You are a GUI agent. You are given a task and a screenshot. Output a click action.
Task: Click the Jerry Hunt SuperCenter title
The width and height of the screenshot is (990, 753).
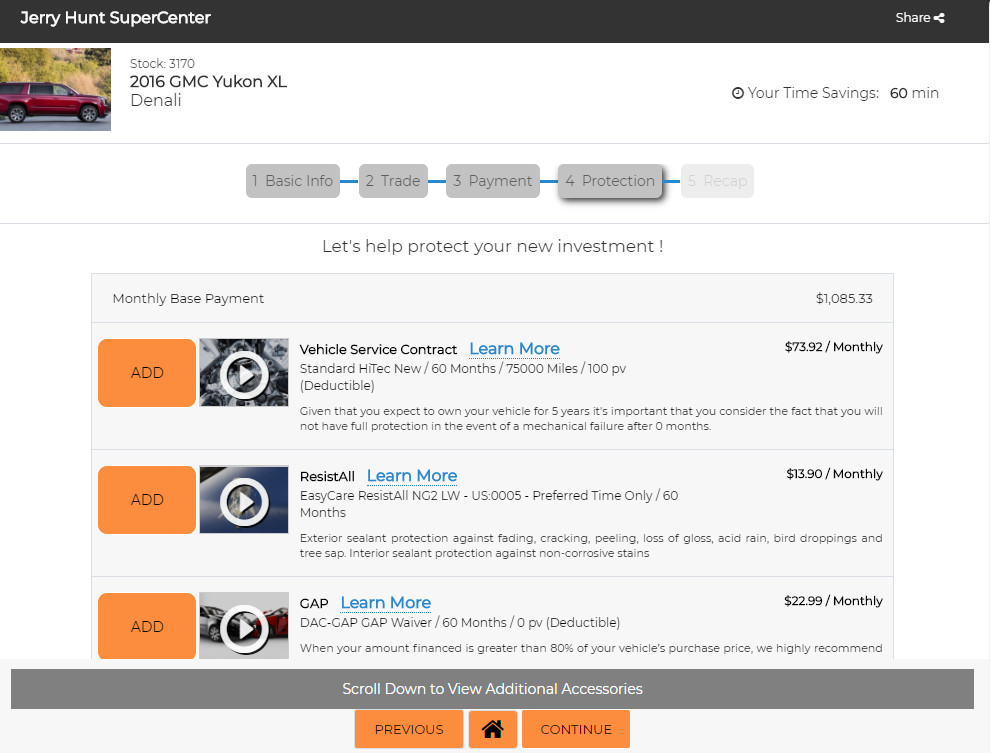(116, 18)
